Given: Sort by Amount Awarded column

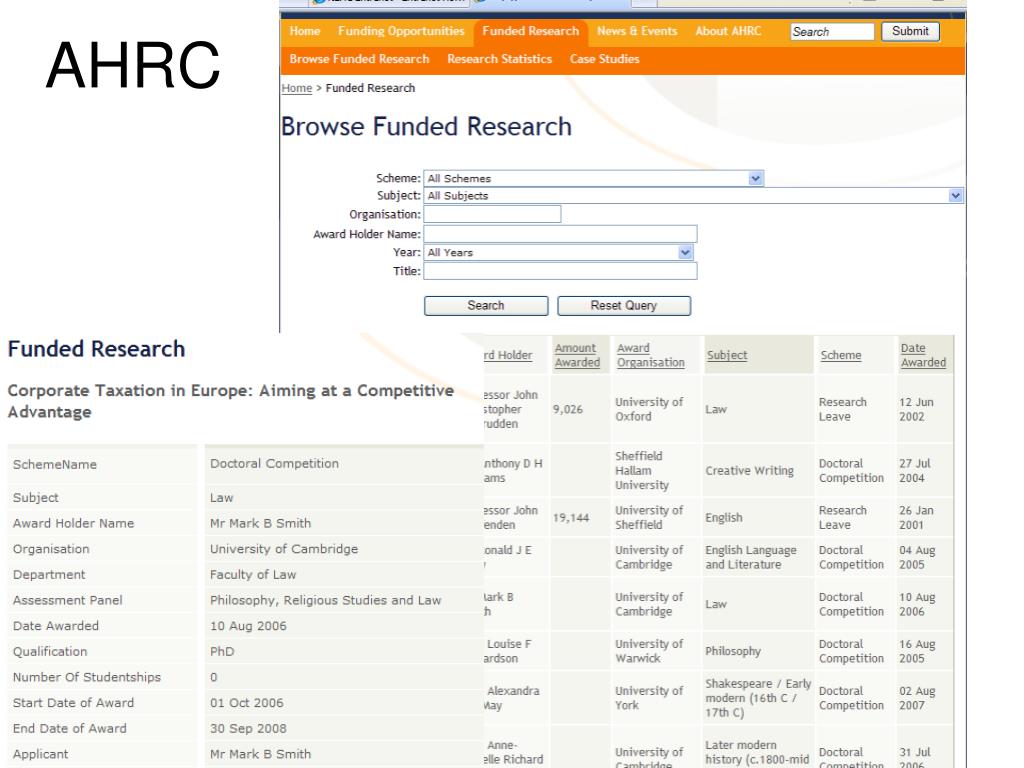Looking at the screenshot, I should click(x=577, y=355).
